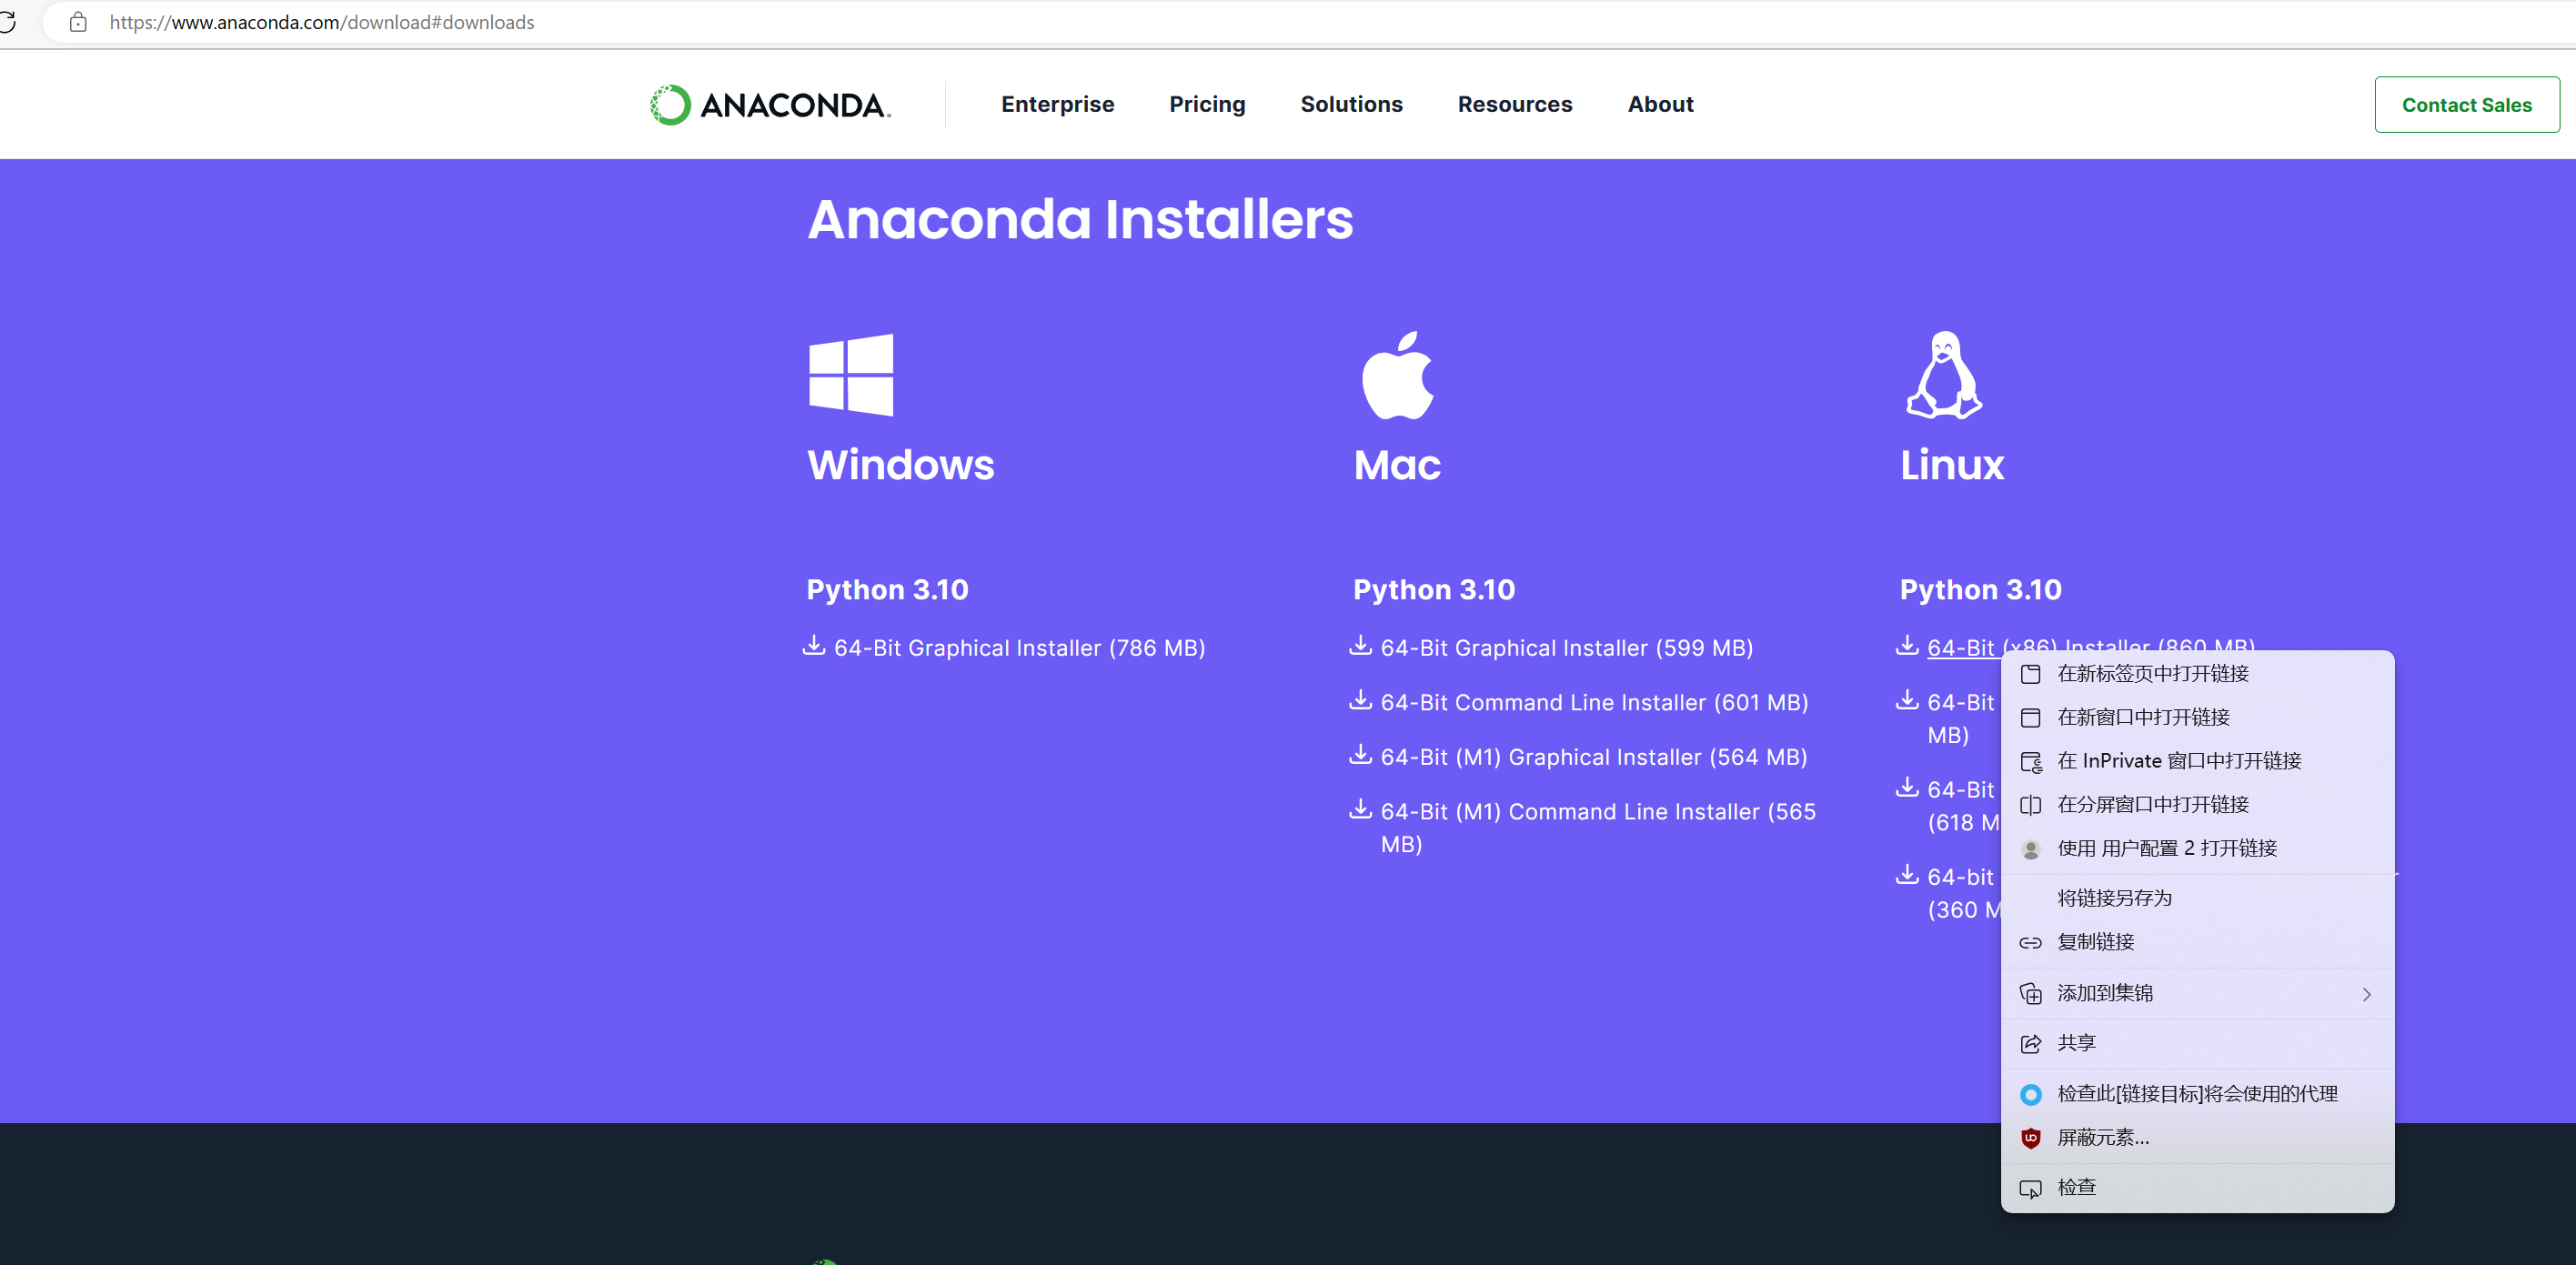Select 将链接另存为 in context menu

(x=2197, y=899)
